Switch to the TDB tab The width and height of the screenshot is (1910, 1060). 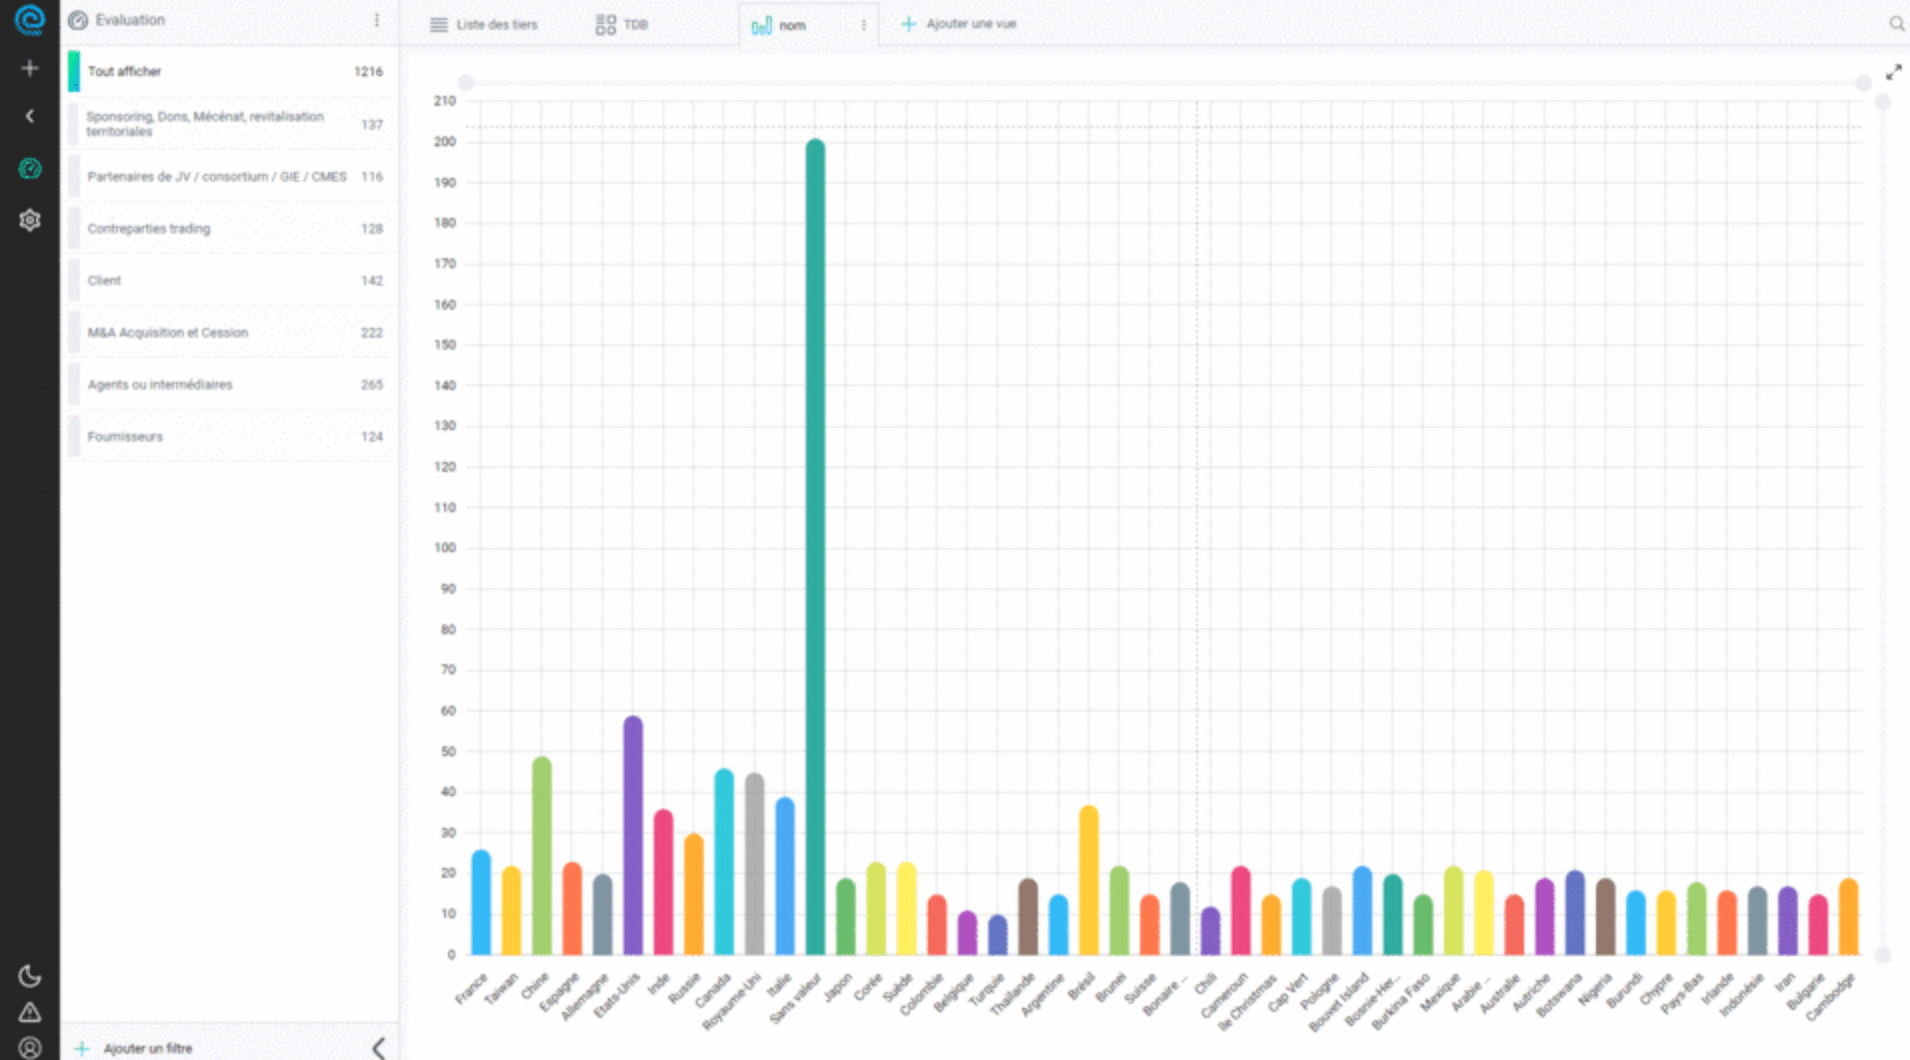click(x=621, y=24)
